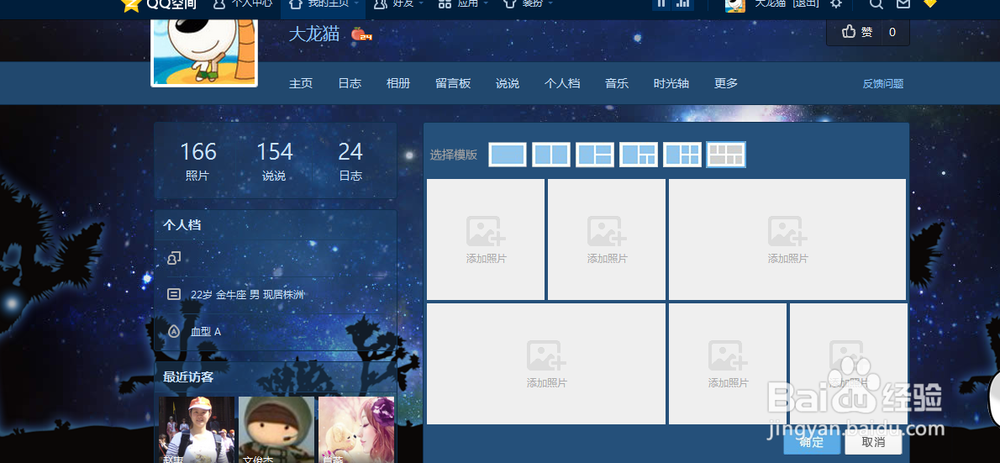Select six-photo grey template layout
The height and width of the screenshot is (463, 1000).
click(x=726, y=155)
